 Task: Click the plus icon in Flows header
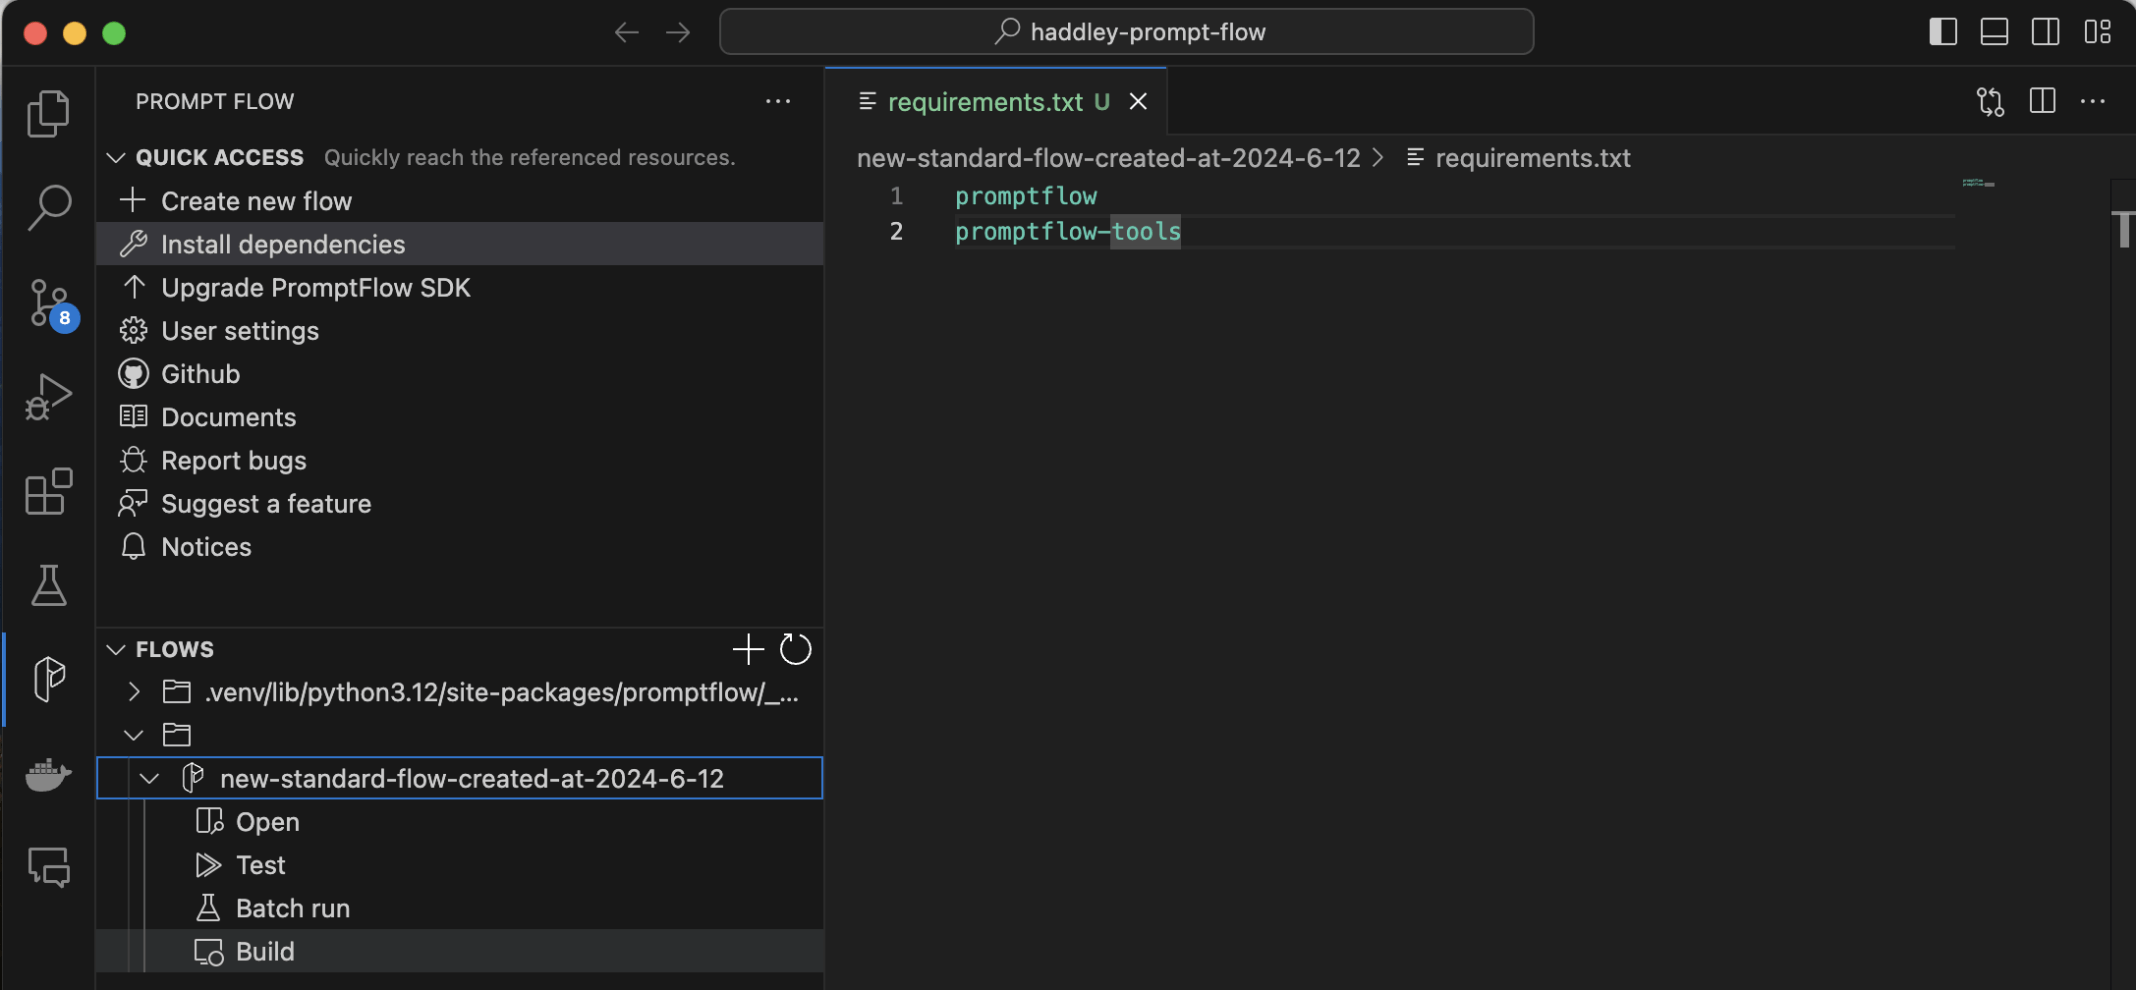[x=747, y=649]
